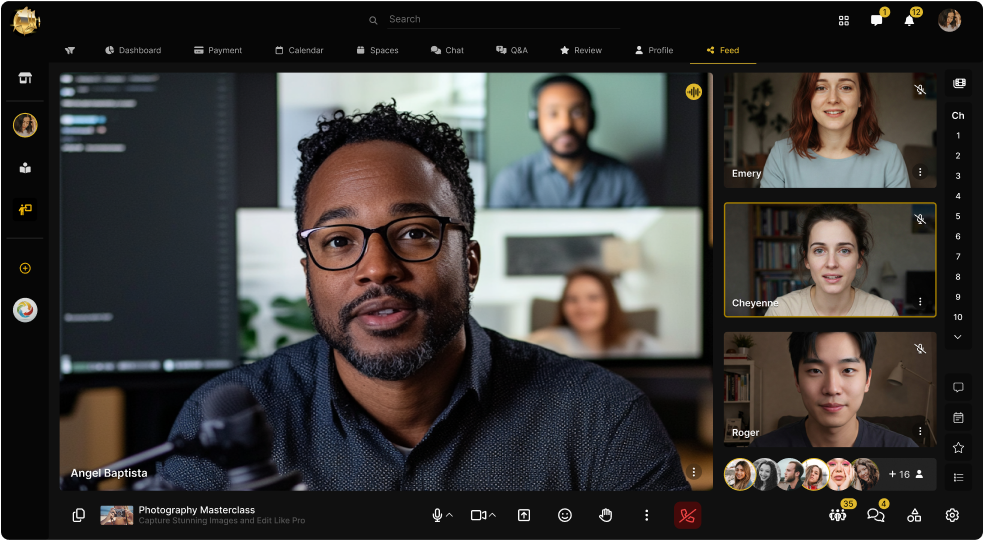984x541 pixels.
Task: Open Photography Masterclass thumbnail
Action: point(117,515)
